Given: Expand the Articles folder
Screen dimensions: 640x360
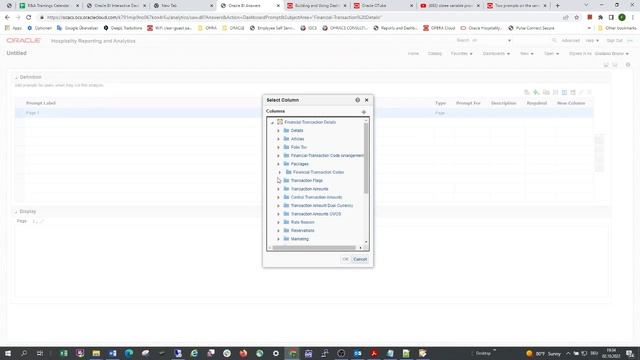Looking at the screenshot, I should point(279,139).
